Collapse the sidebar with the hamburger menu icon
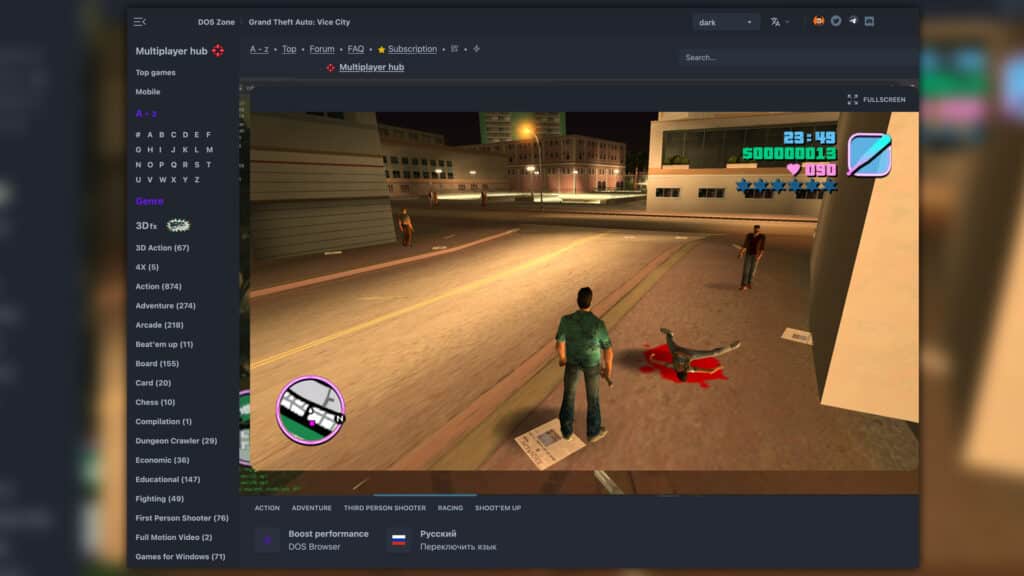The width and height of the screenshot is (1024, 576). click(x=140, y=22)
